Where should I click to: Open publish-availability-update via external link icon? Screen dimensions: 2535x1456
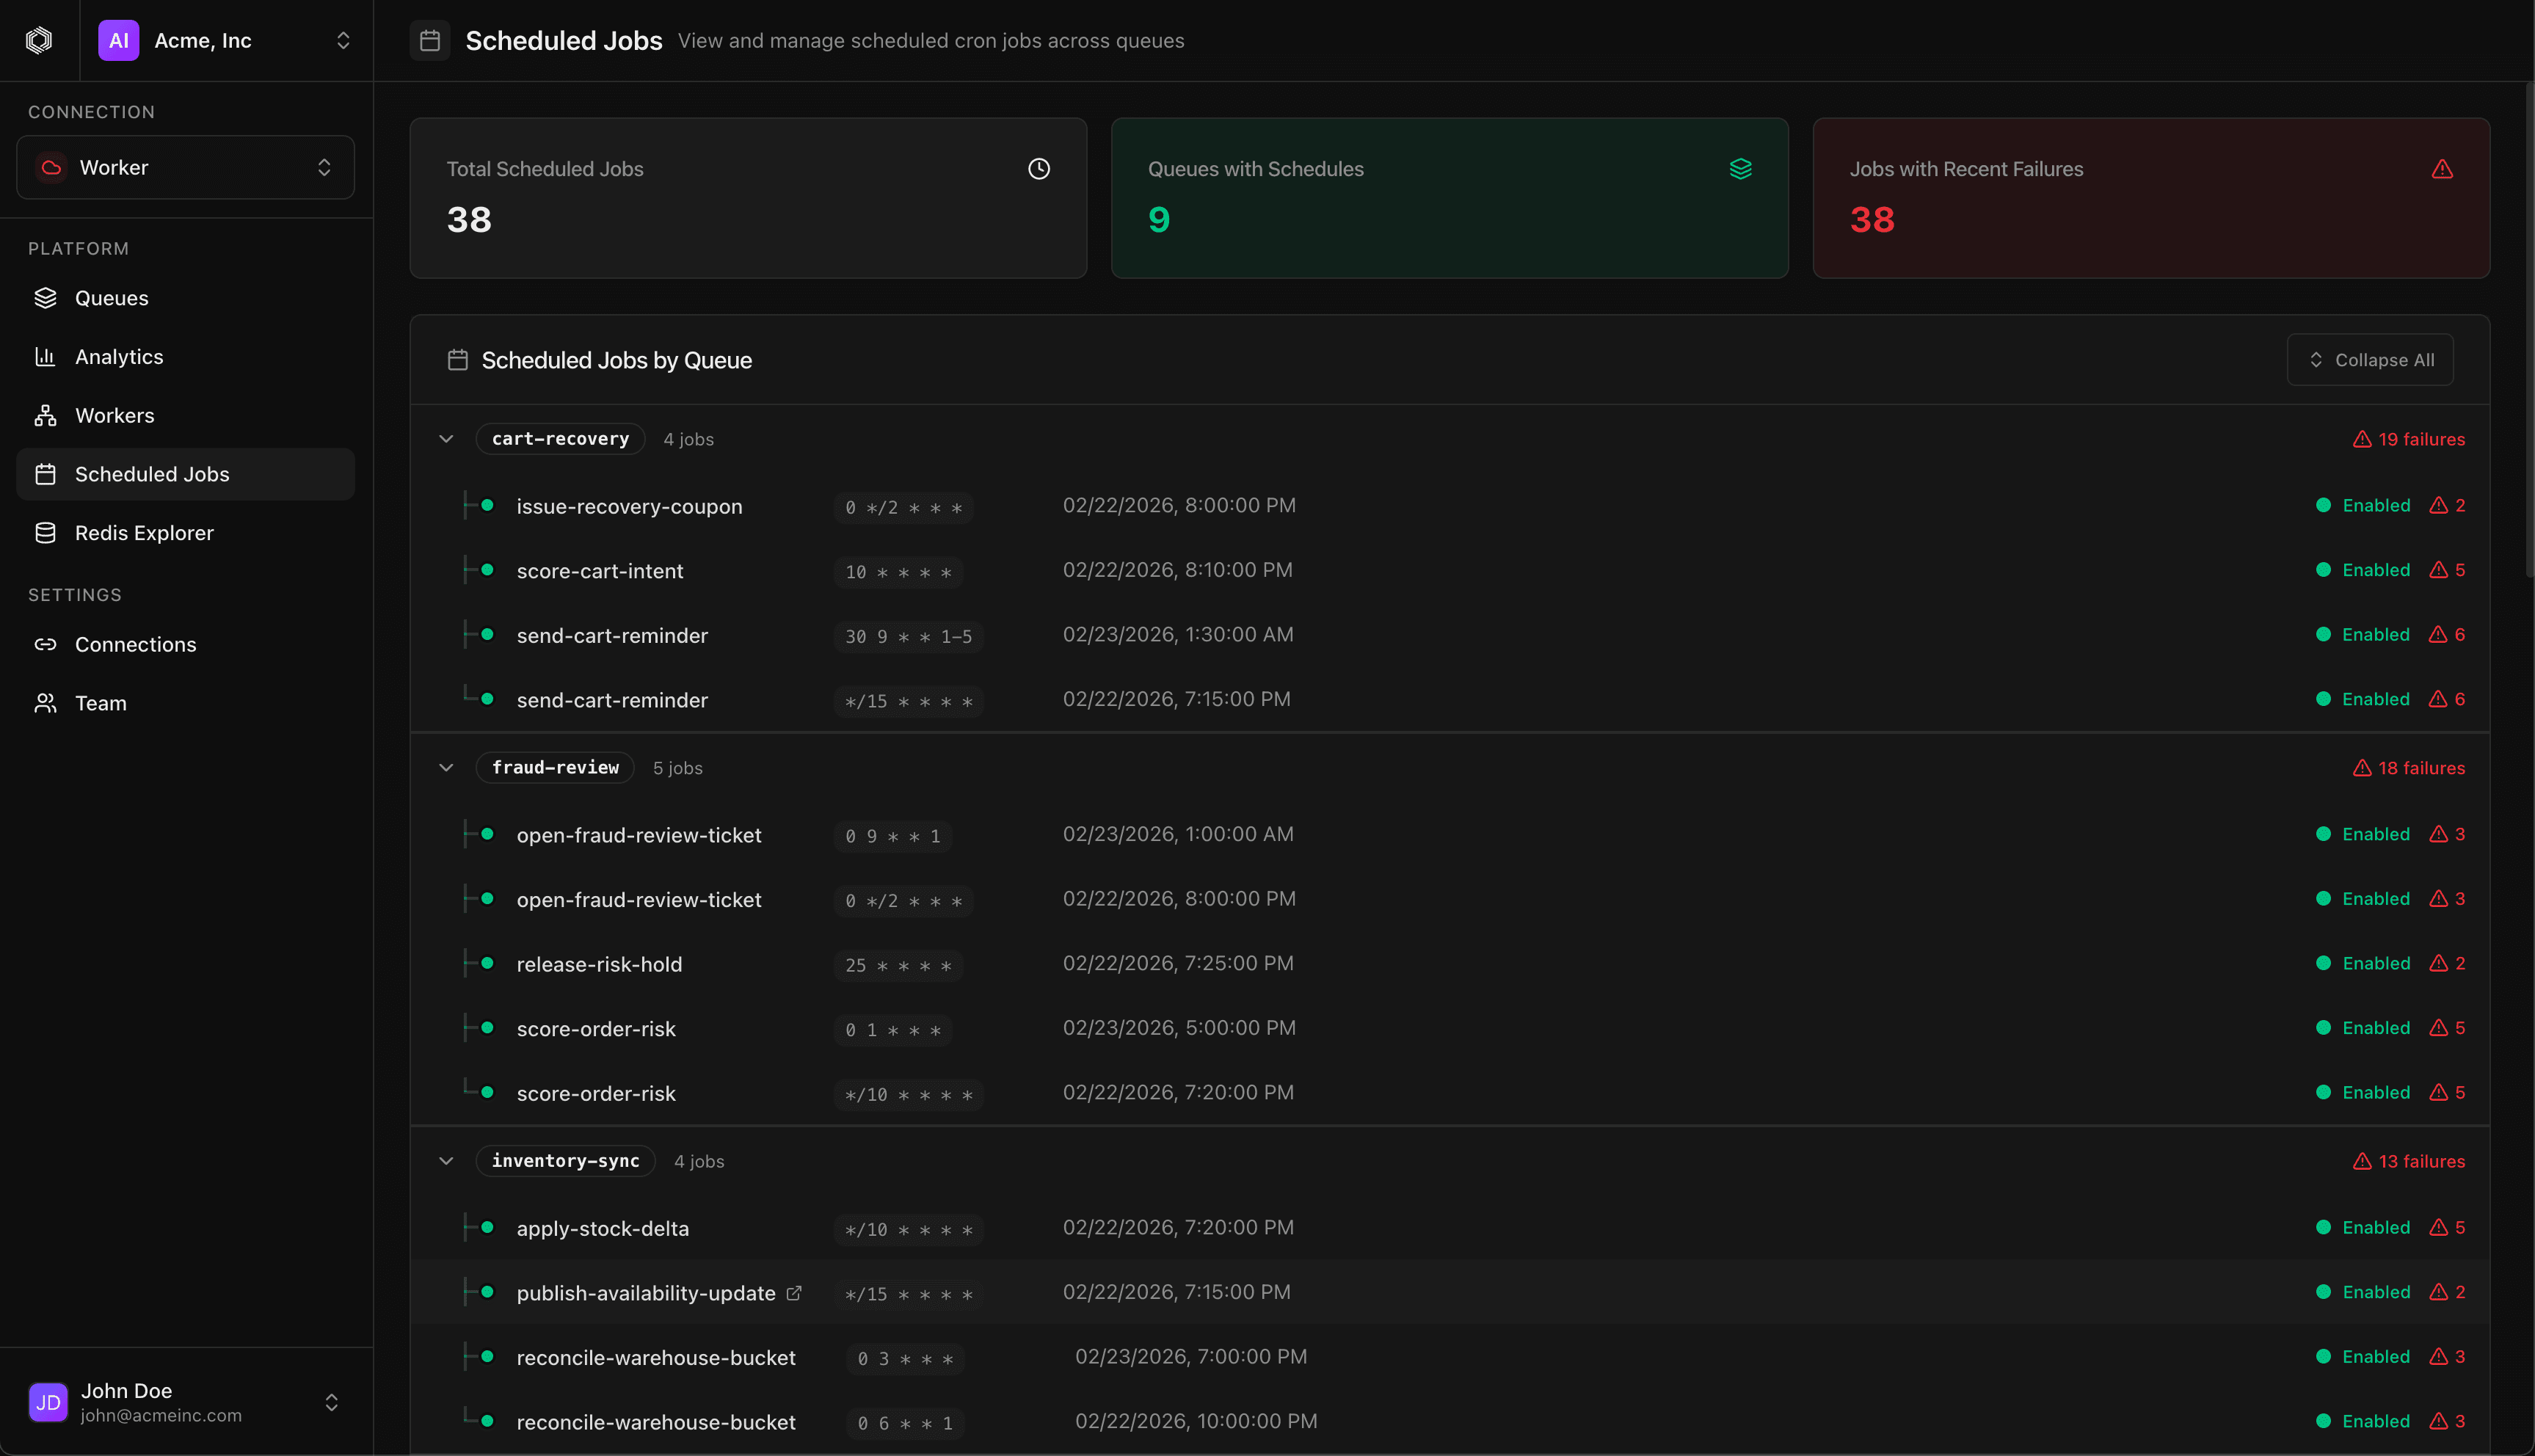tap(795, 1292)
